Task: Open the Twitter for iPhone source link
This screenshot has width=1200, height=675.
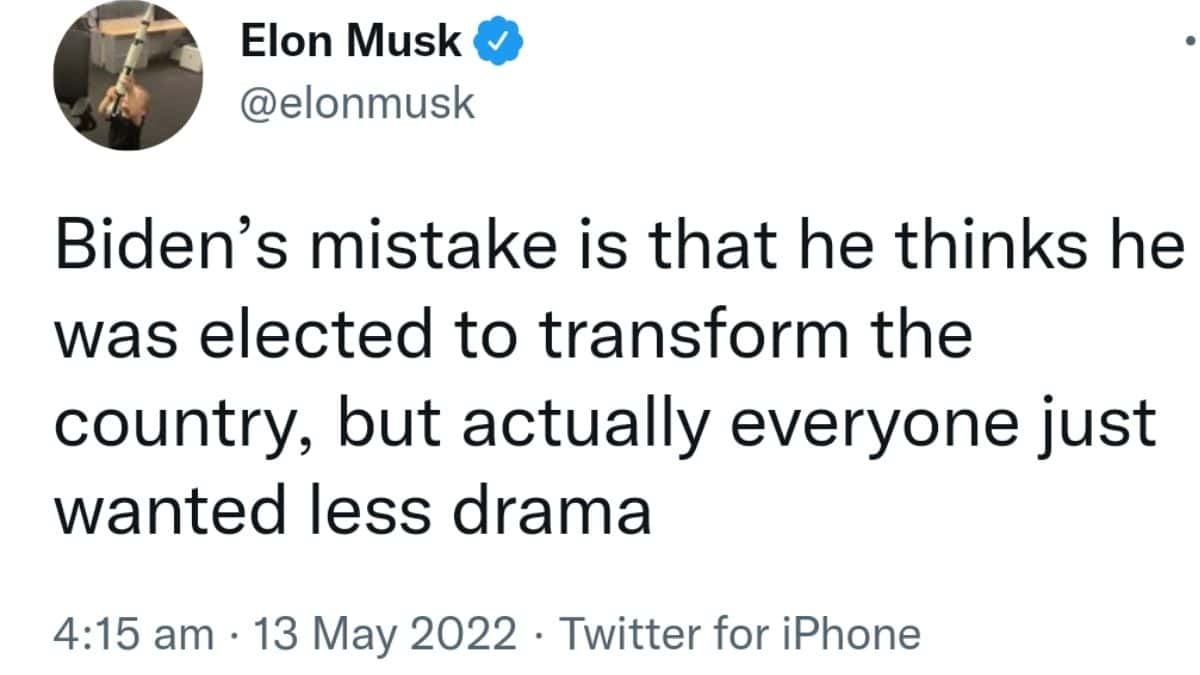Action: point(739,634)
